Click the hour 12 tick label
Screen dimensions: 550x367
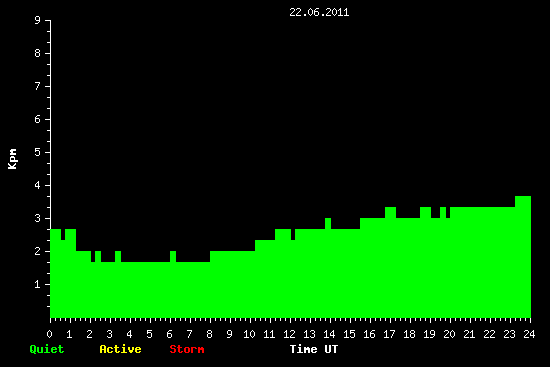pyautogui.click(x=289, y=334)
